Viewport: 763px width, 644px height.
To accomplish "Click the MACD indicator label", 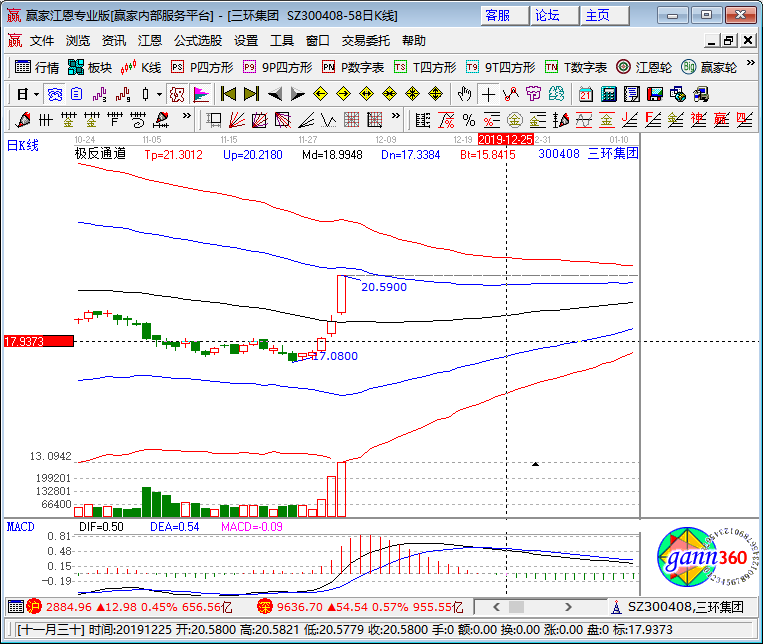I will [x=20, y=527].
